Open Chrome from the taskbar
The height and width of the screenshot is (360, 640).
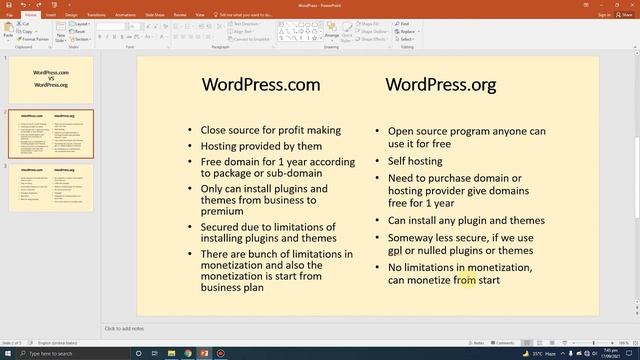188,353
